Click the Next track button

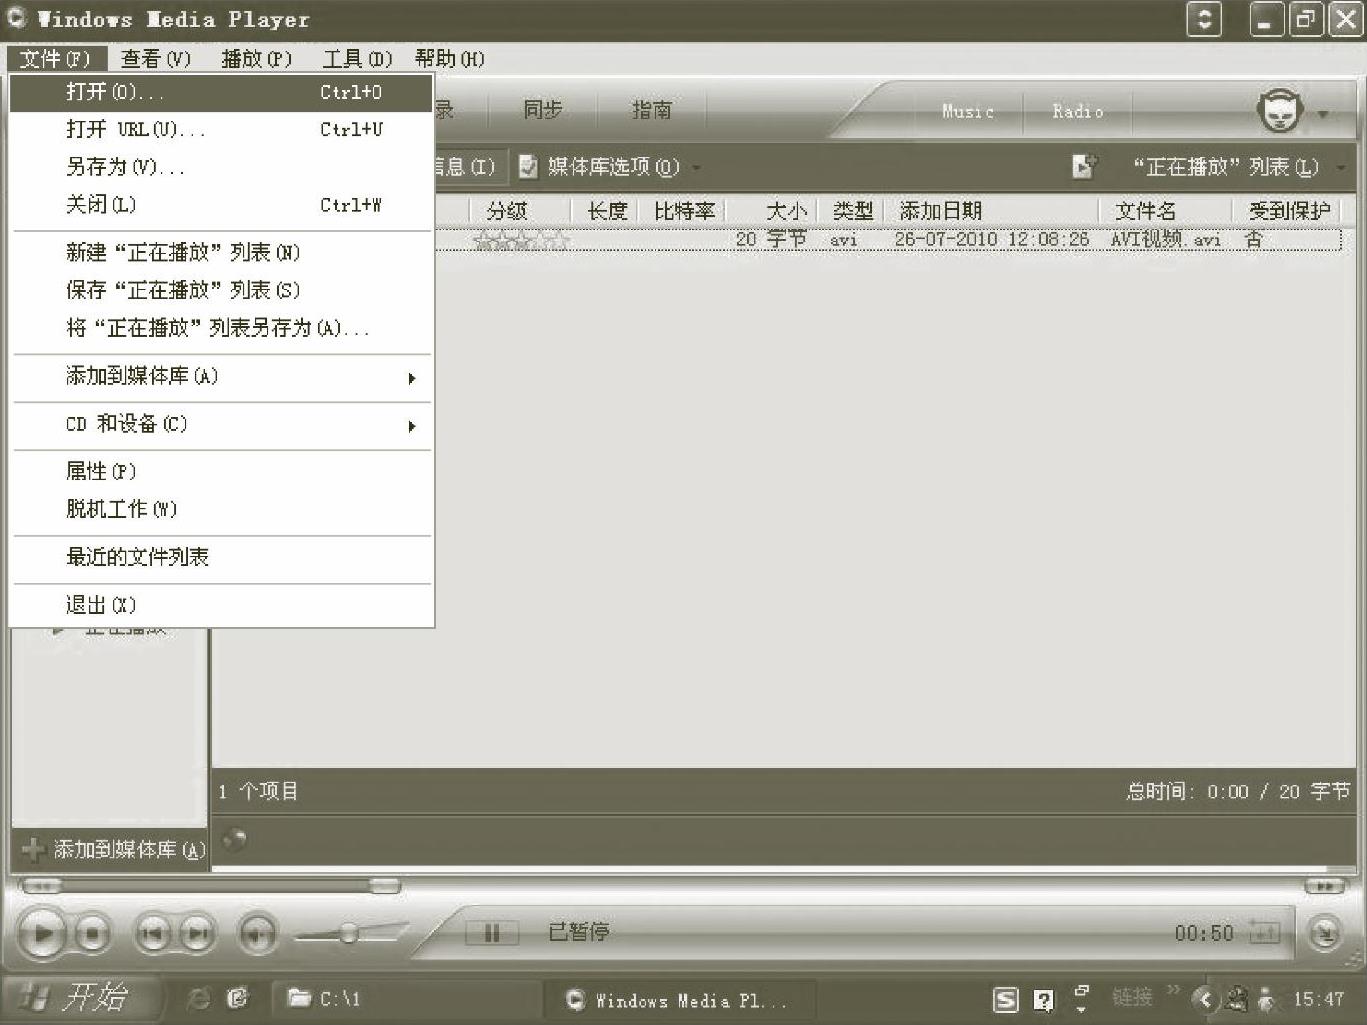tap(197, 934)
